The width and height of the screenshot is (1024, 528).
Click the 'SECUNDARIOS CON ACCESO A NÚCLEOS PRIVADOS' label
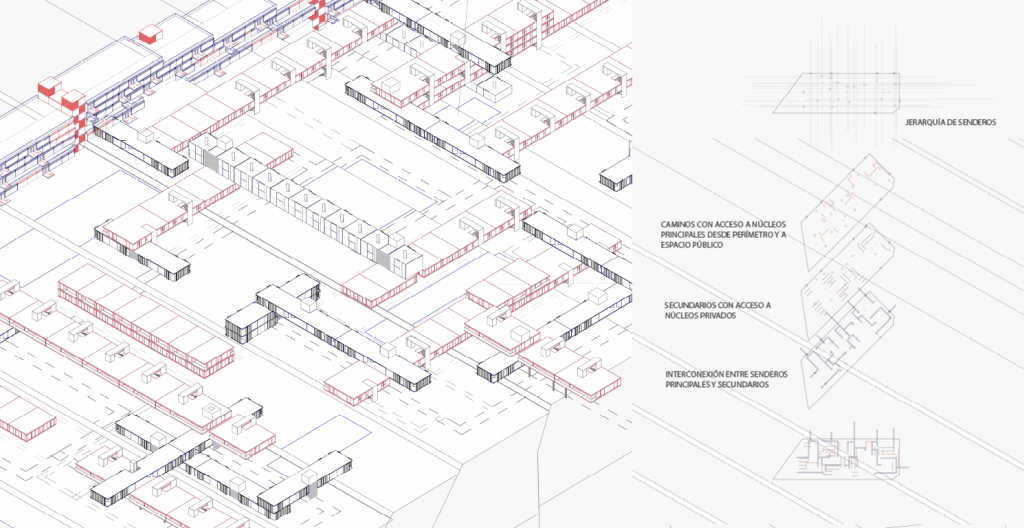coord(716,309)
